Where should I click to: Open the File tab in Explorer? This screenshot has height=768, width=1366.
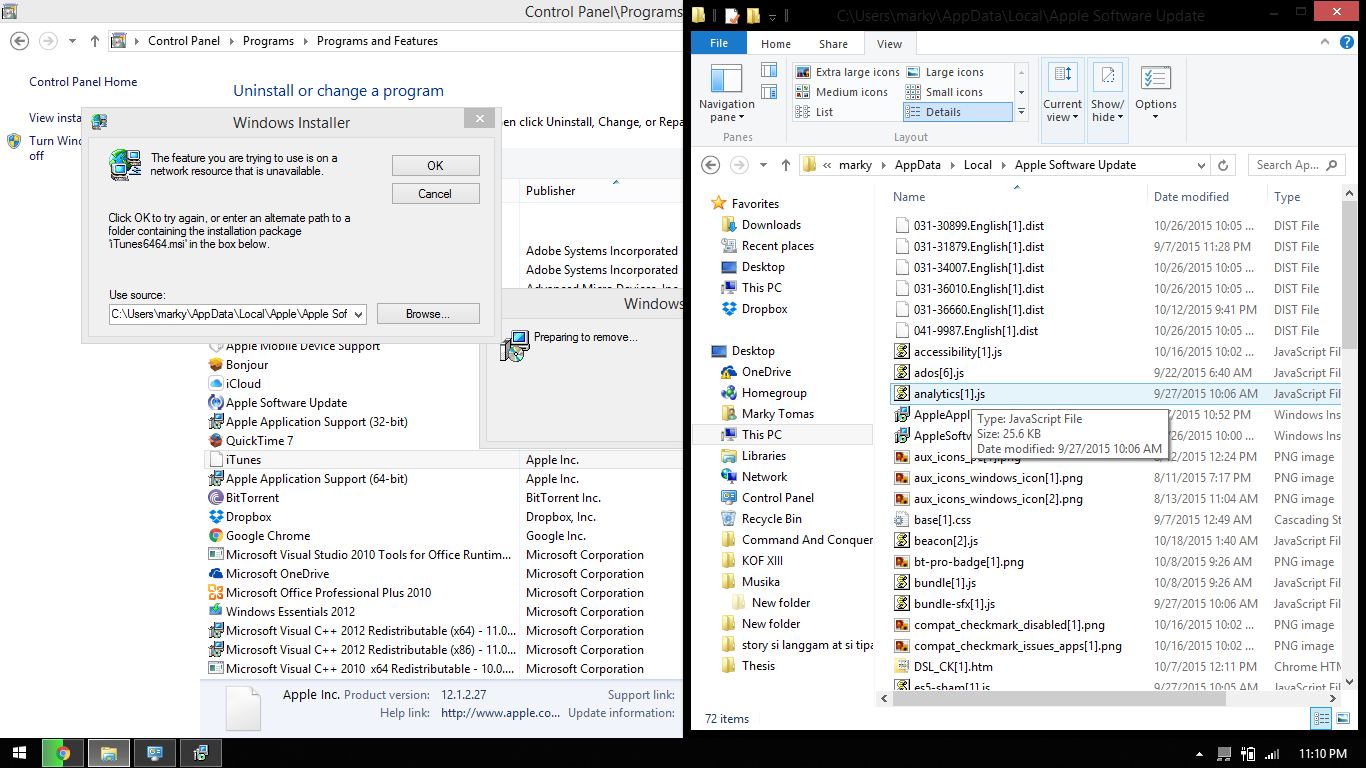click(719, 44)
